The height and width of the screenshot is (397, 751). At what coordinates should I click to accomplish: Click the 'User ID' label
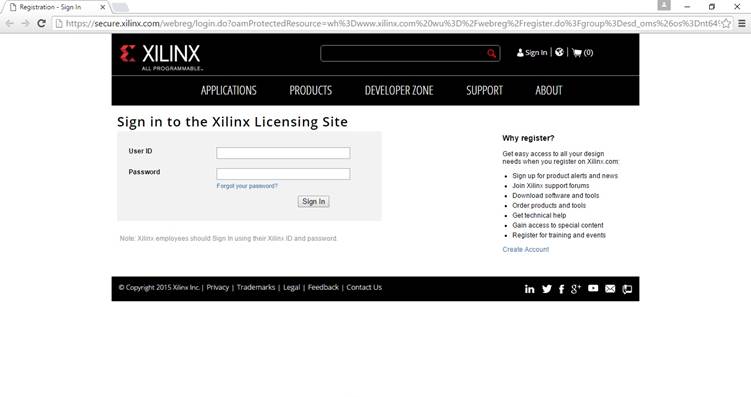click(140, 151)
